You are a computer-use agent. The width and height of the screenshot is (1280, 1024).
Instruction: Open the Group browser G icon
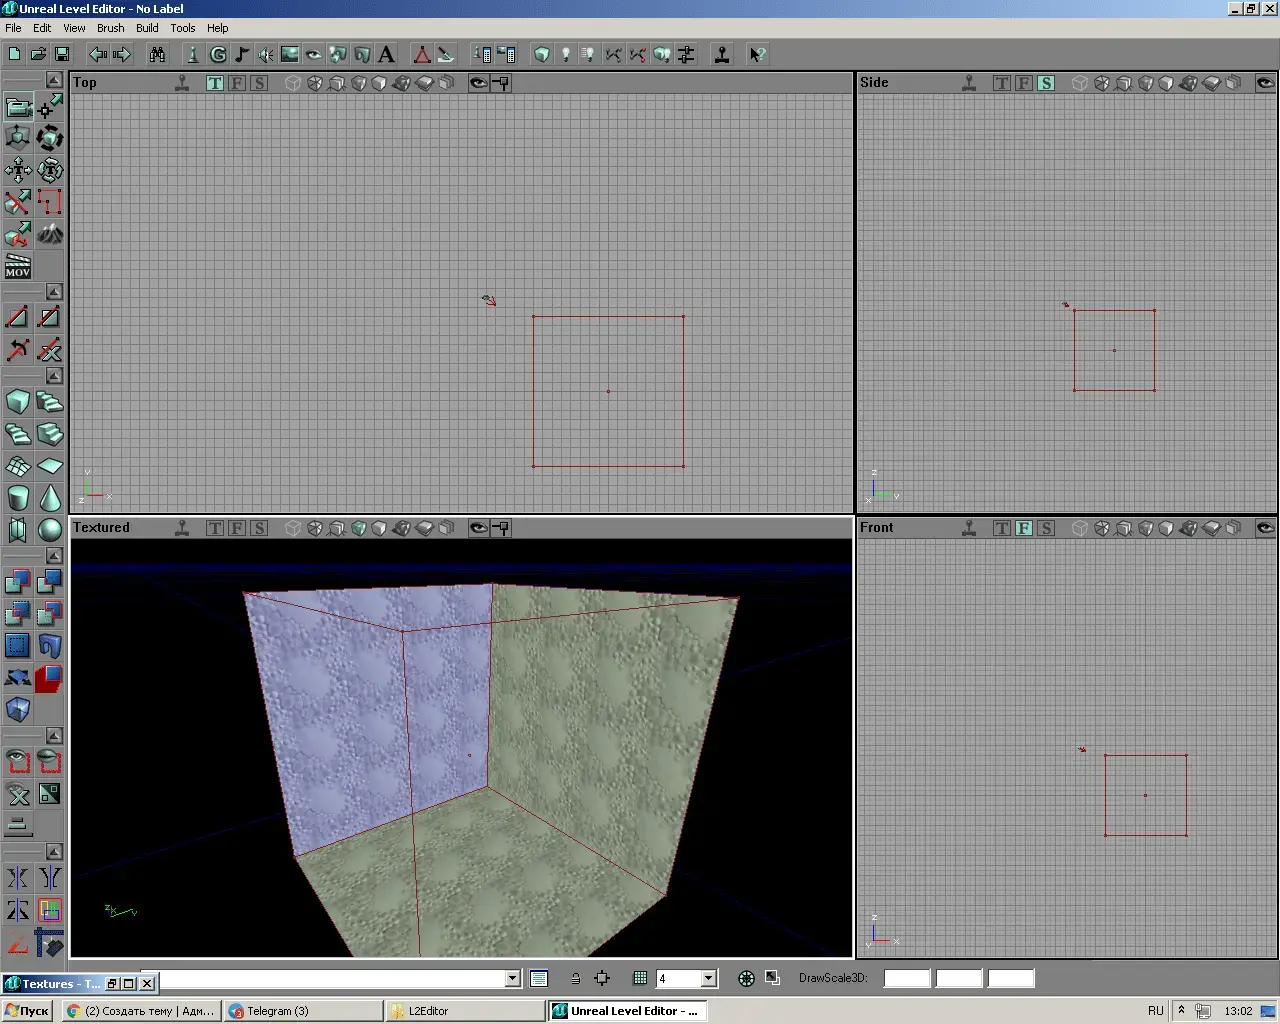click(x=217, y=54)
